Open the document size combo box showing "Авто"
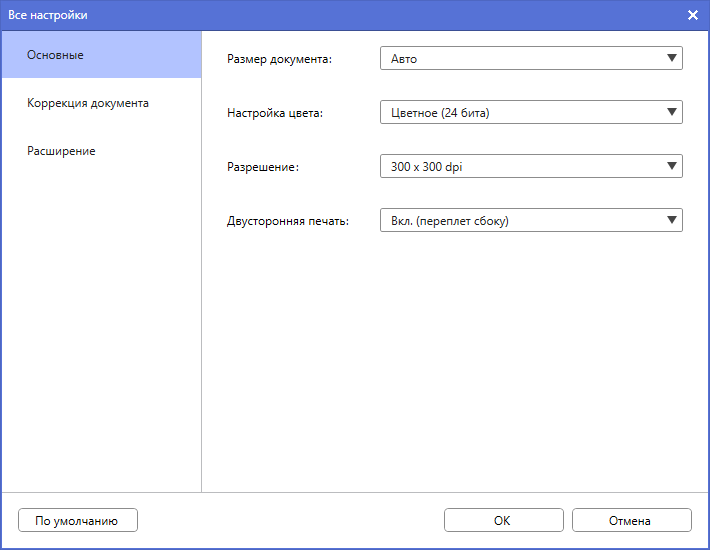The height and width of the screenshot is (550, 710). [x=520, y=59]
